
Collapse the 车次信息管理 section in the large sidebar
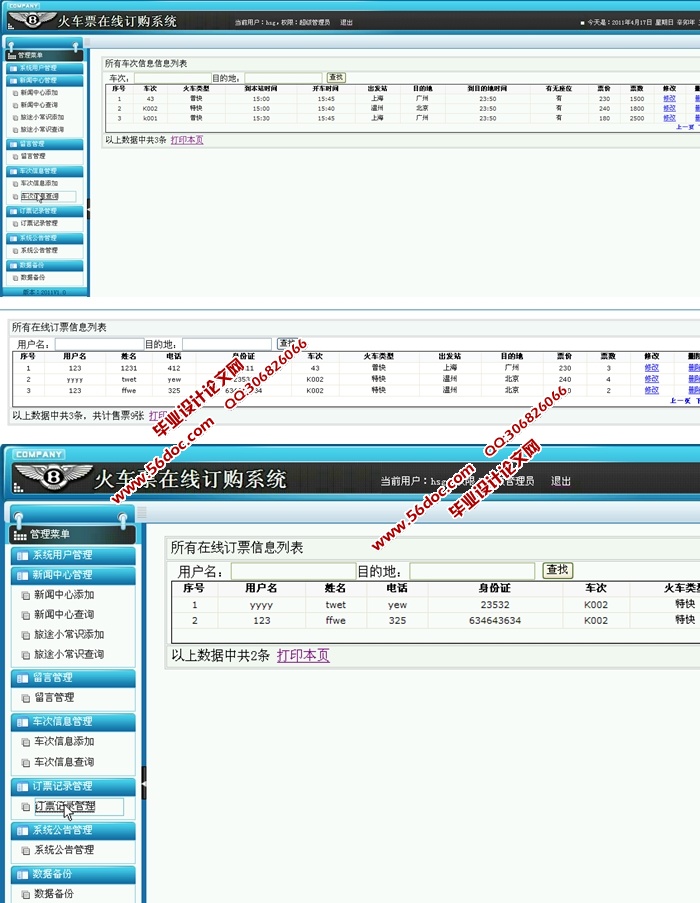pyautogui.click(x=73, y=722)
